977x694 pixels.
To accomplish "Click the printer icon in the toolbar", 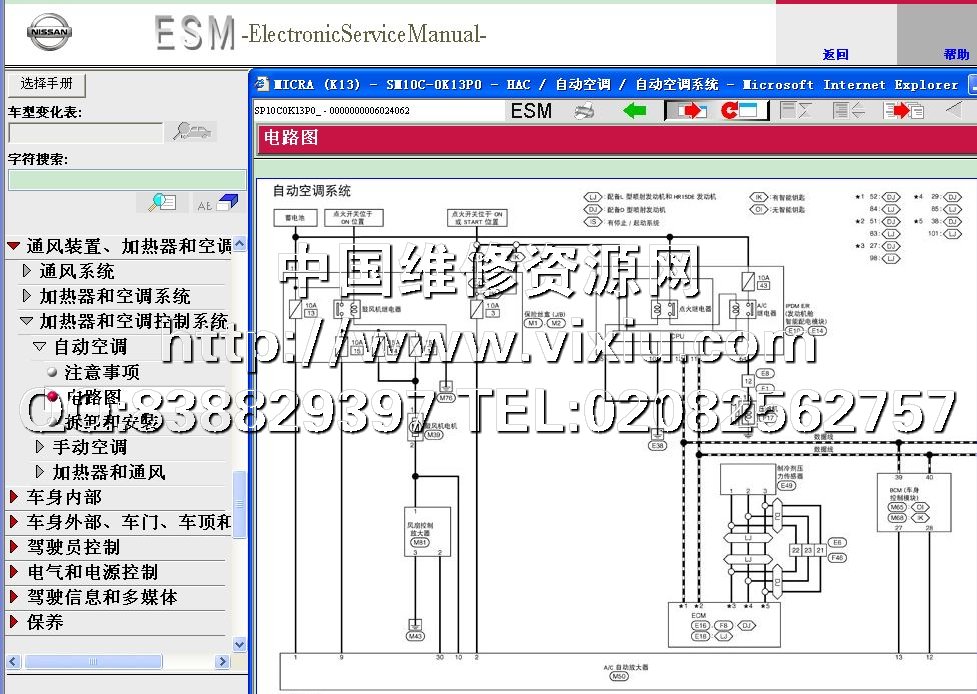I will tap(583, 111).
